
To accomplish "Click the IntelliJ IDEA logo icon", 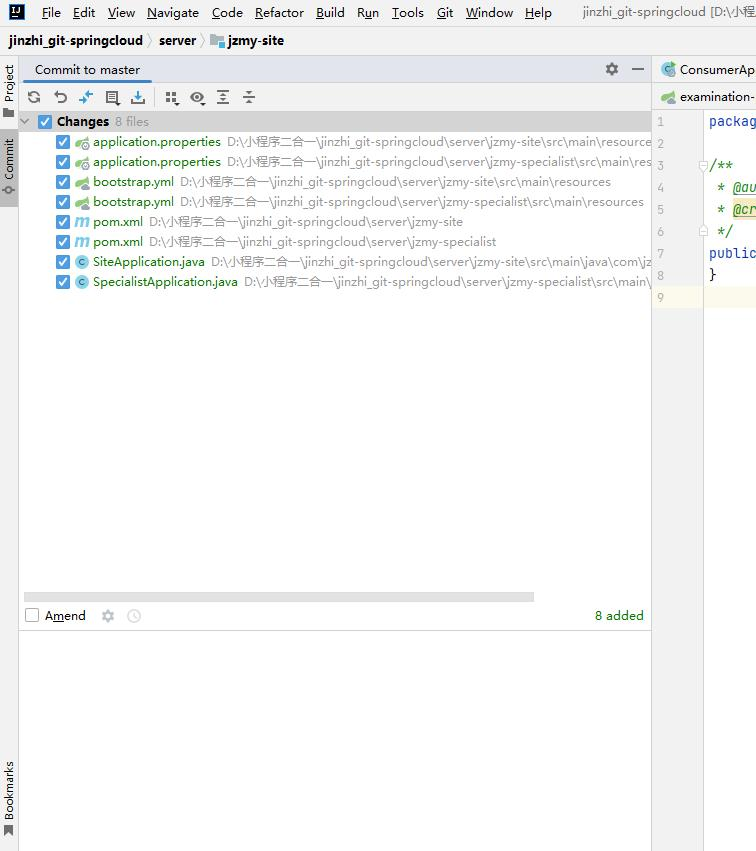I will (17, 11).
